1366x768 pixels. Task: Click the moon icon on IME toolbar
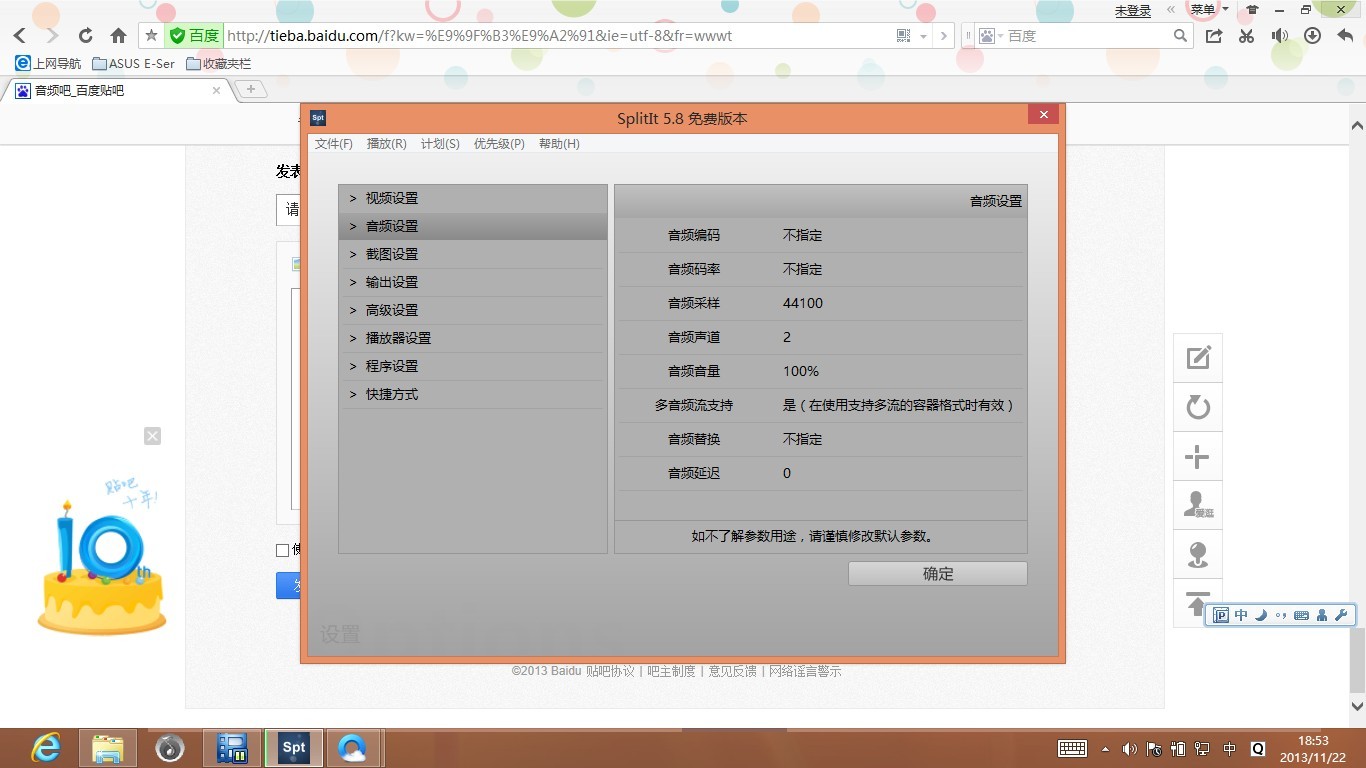pyautogui.click(x=1261, y=616)
